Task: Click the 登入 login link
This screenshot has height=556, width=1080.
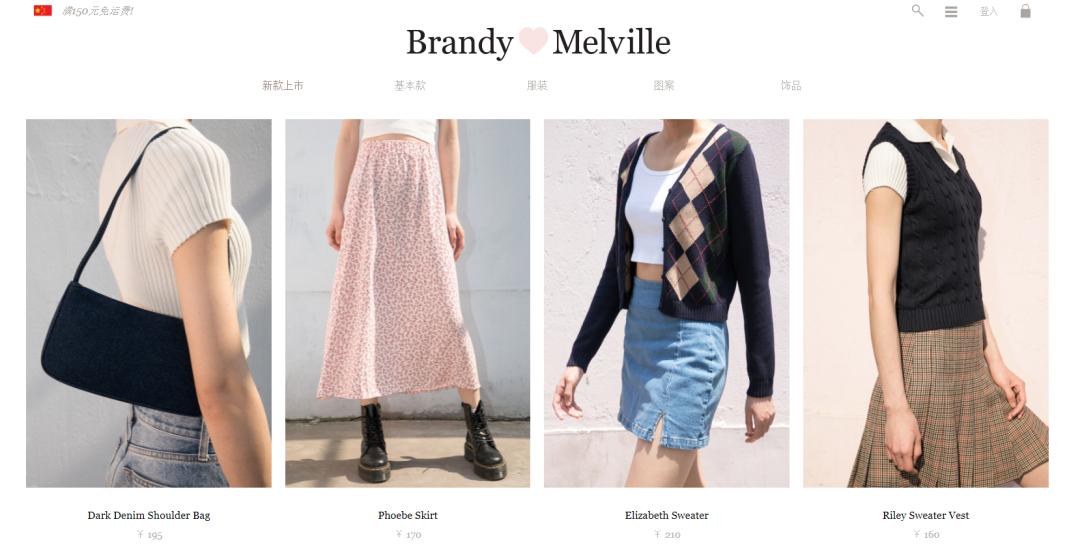Action: tap(988, 12)
